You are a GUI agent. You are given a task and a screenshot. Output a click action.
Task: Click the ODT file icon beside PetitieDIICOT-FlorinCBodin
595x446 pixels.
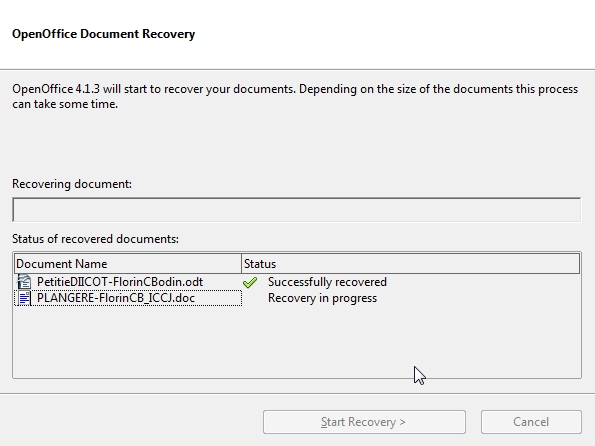[x=24, y=282]
